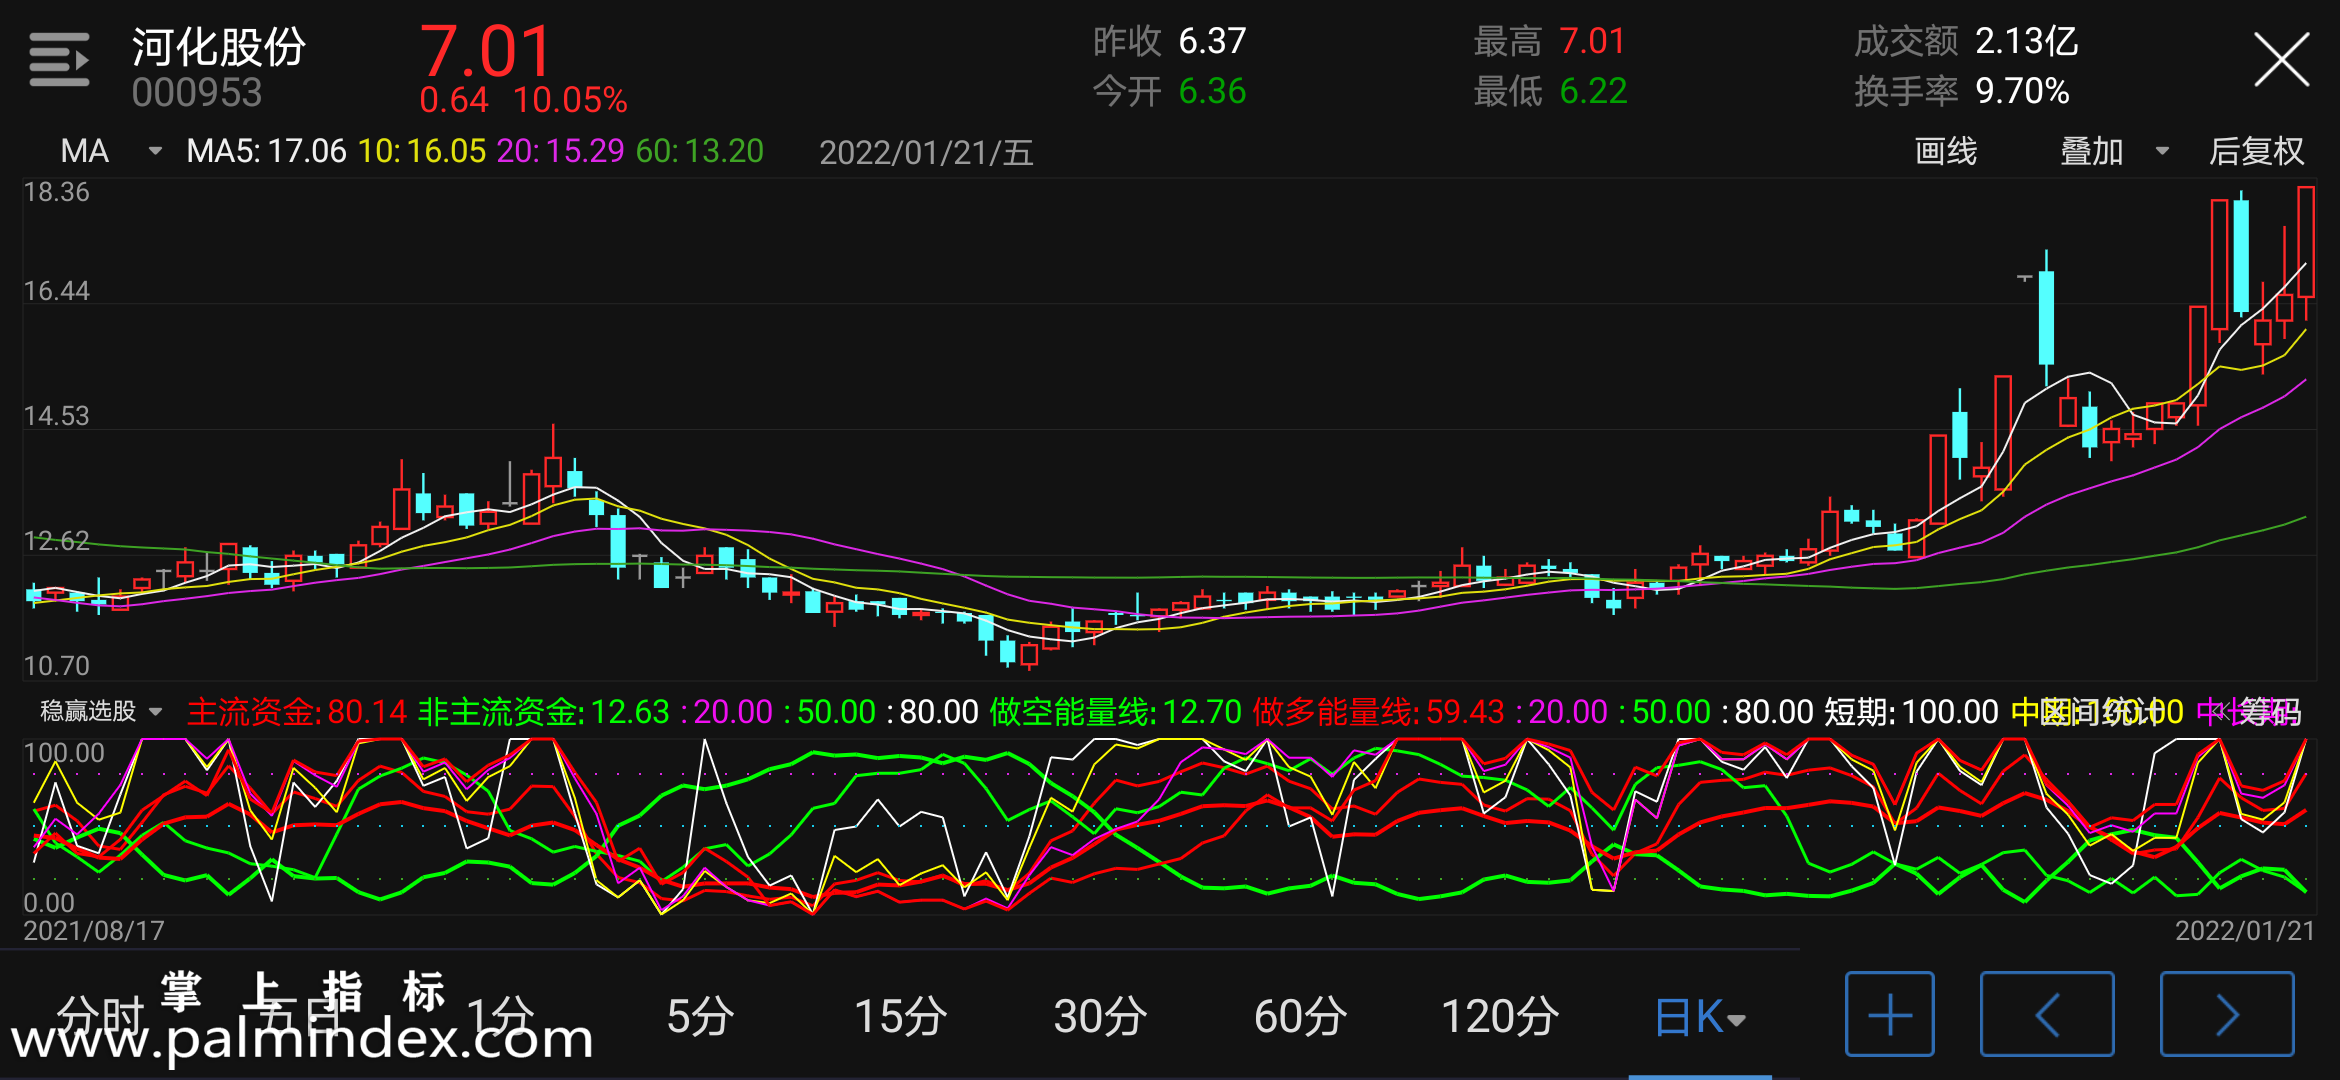Expand the 稳赢选股 indicator dropdown
Viewport: 2340px width, 1080px height.
point(101,712)
